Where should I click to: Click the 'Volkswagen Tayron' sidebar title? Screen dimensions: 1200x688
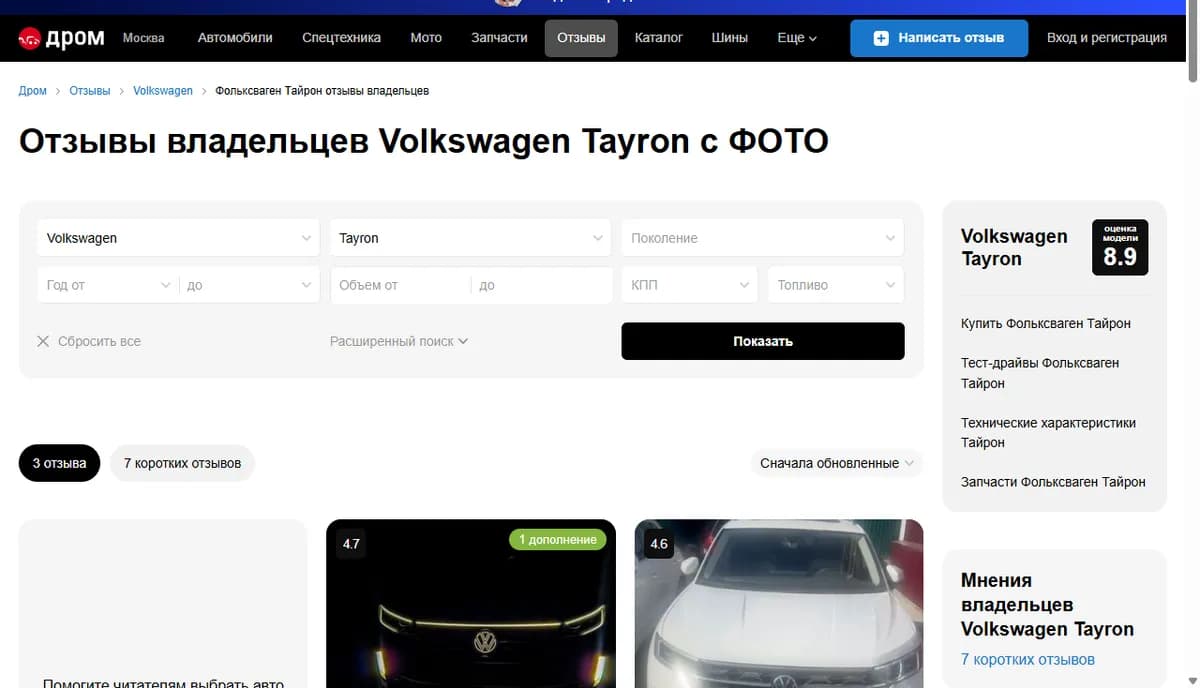tap(1014, 247)
